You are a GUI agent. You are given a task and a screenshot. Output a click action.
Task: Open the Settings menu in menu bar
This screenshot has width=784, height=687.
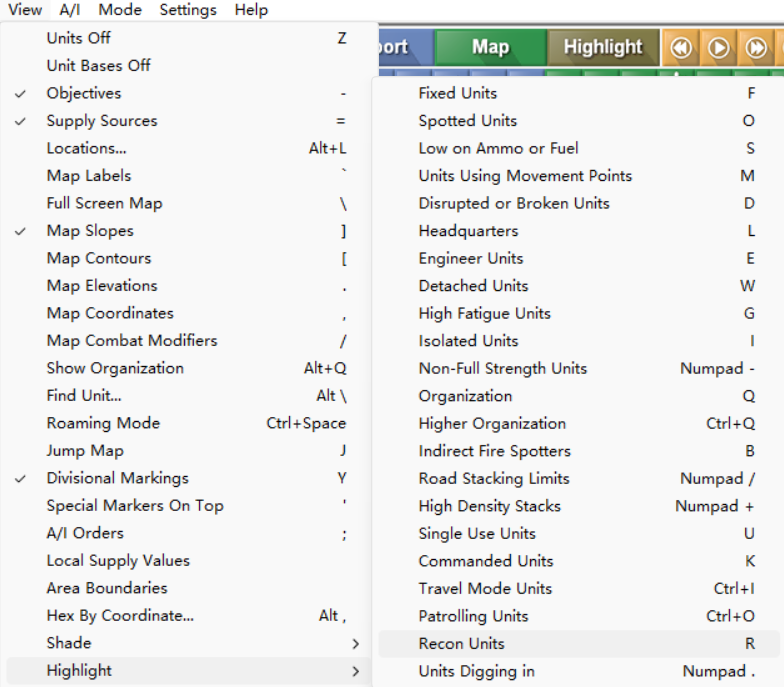(x=188, y=10)
